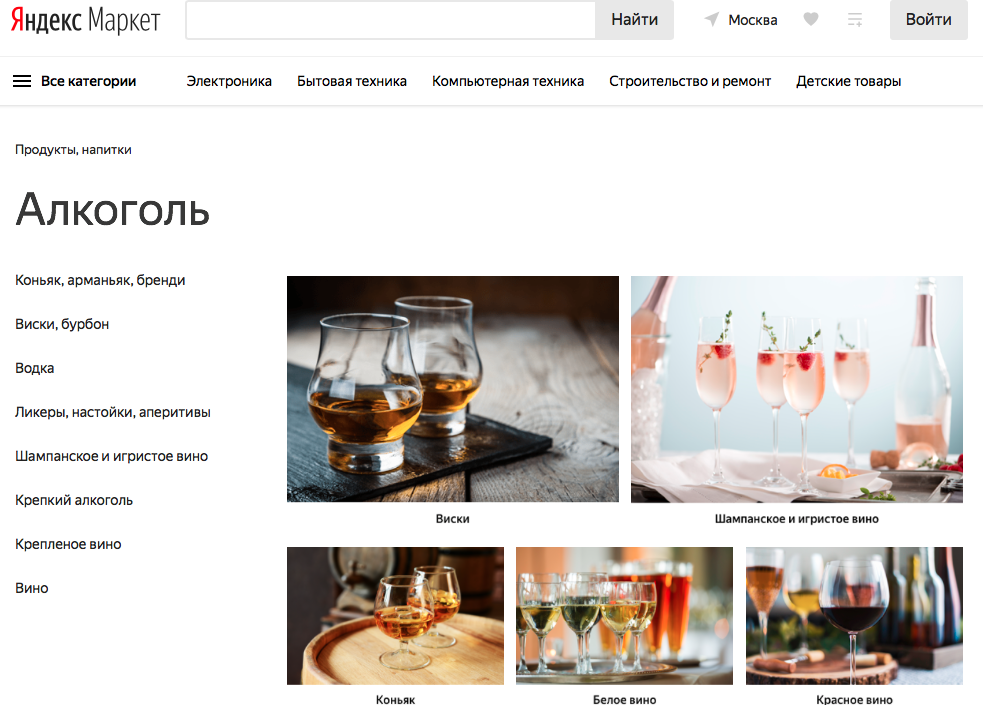Image resolution: width=983 pixels, height=705 pixels.
Task: Go to the Детские товары category
Action: 848,81
